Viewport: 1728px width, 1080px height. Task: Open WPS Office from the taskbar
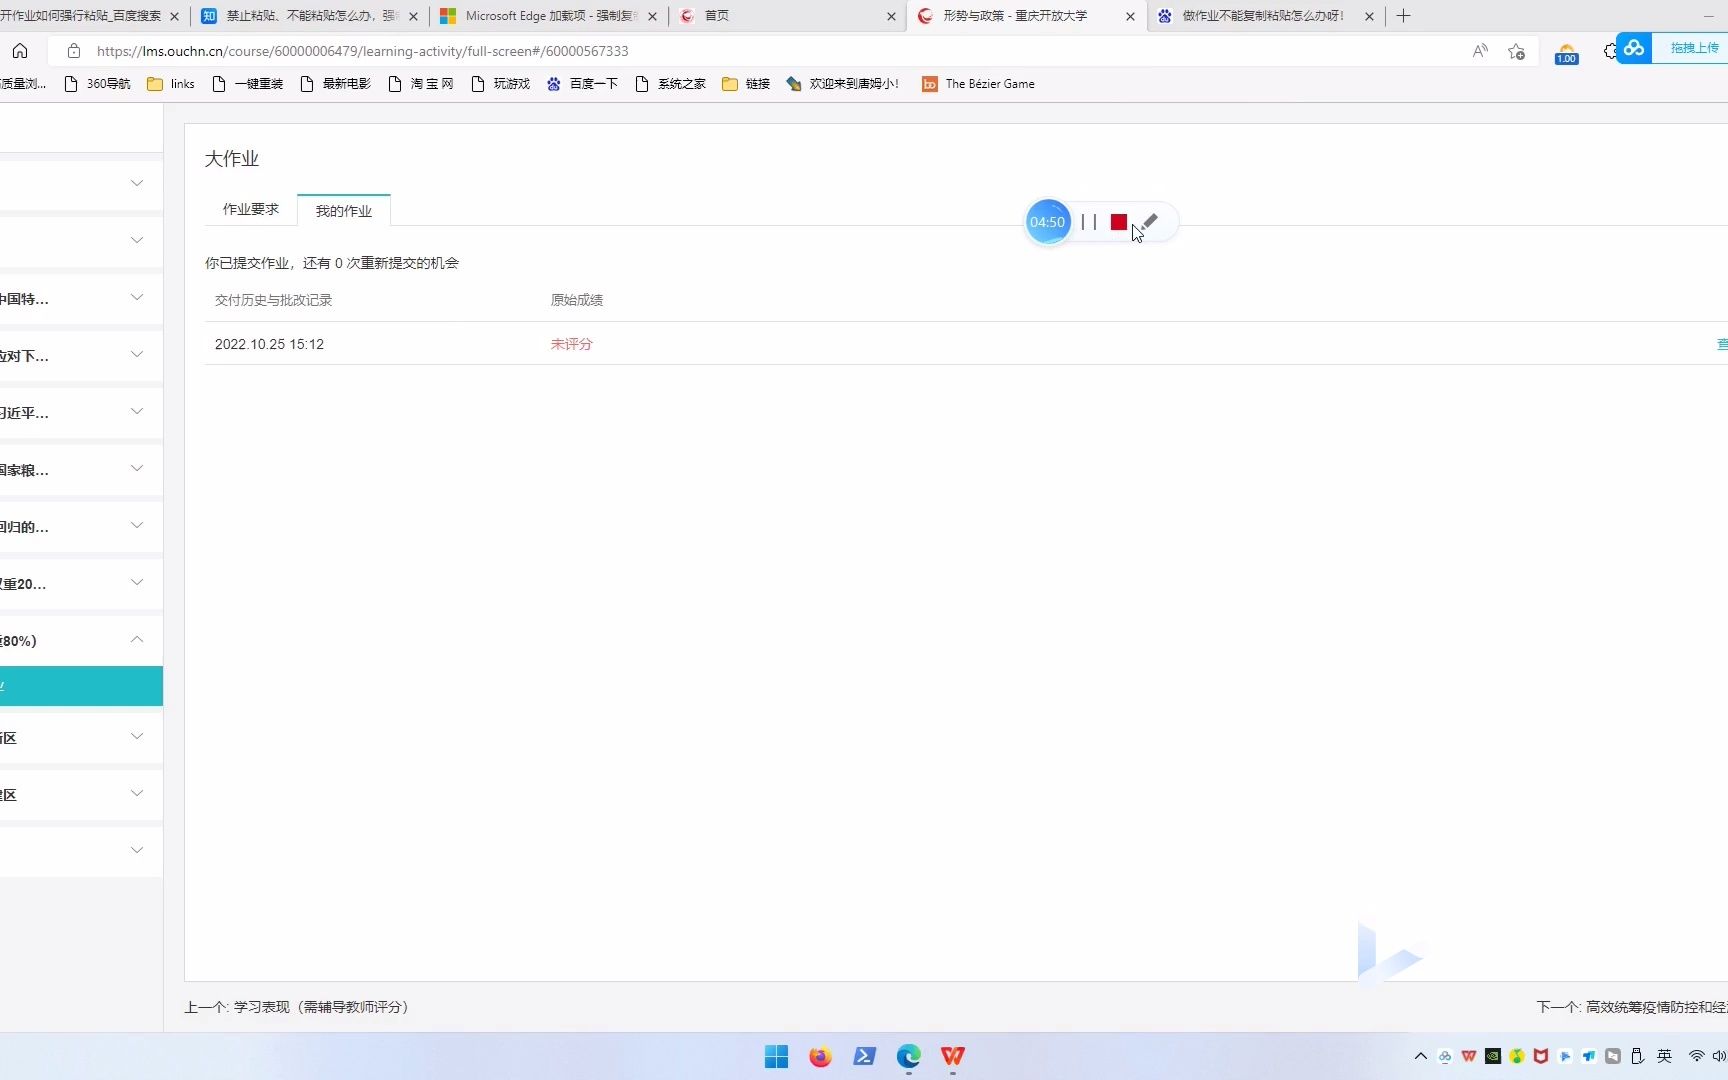952,1056
